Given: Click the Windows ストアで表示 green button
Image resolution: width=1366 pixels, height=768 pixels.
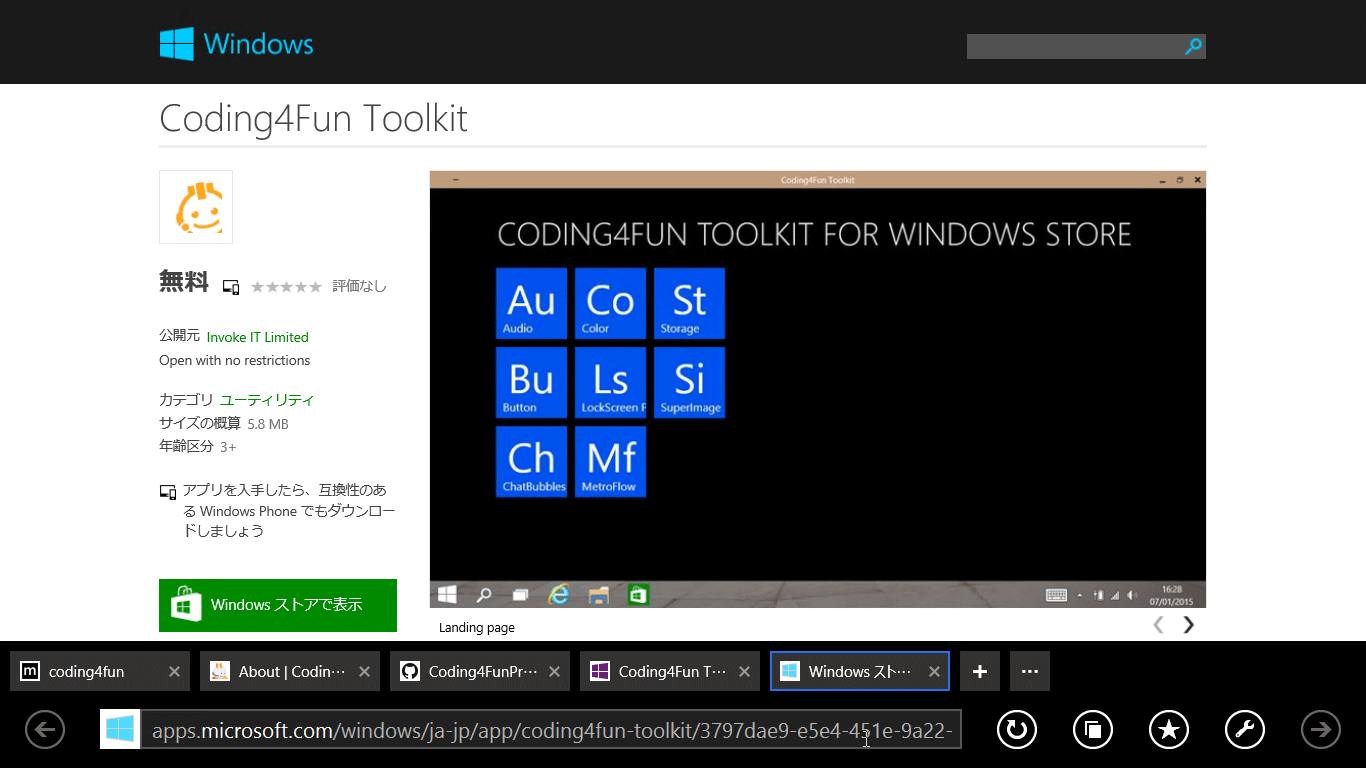Looking at the screenshot, I should pyautogui.click(x=277, y=605).
